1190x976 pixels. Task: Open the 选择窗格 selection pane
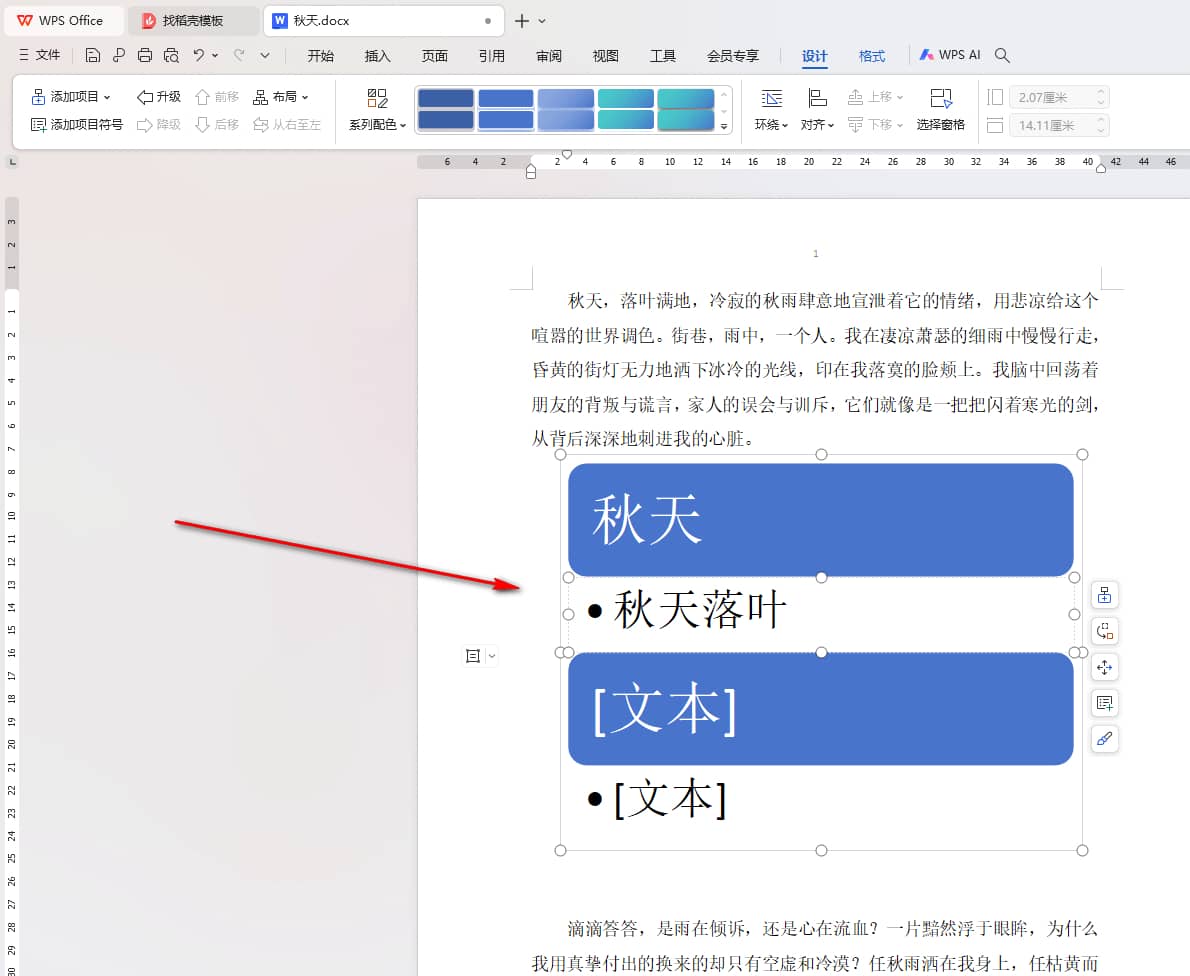tap(940, 110)
